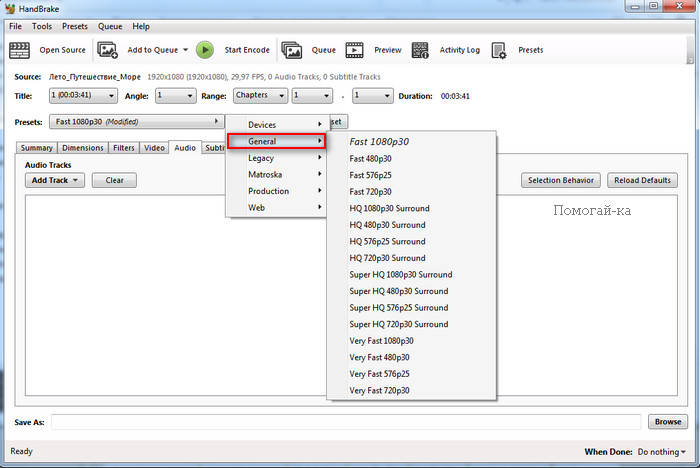Click the Browse button
This screenshot has width=700, height=468.
click(x=668, y=422)
